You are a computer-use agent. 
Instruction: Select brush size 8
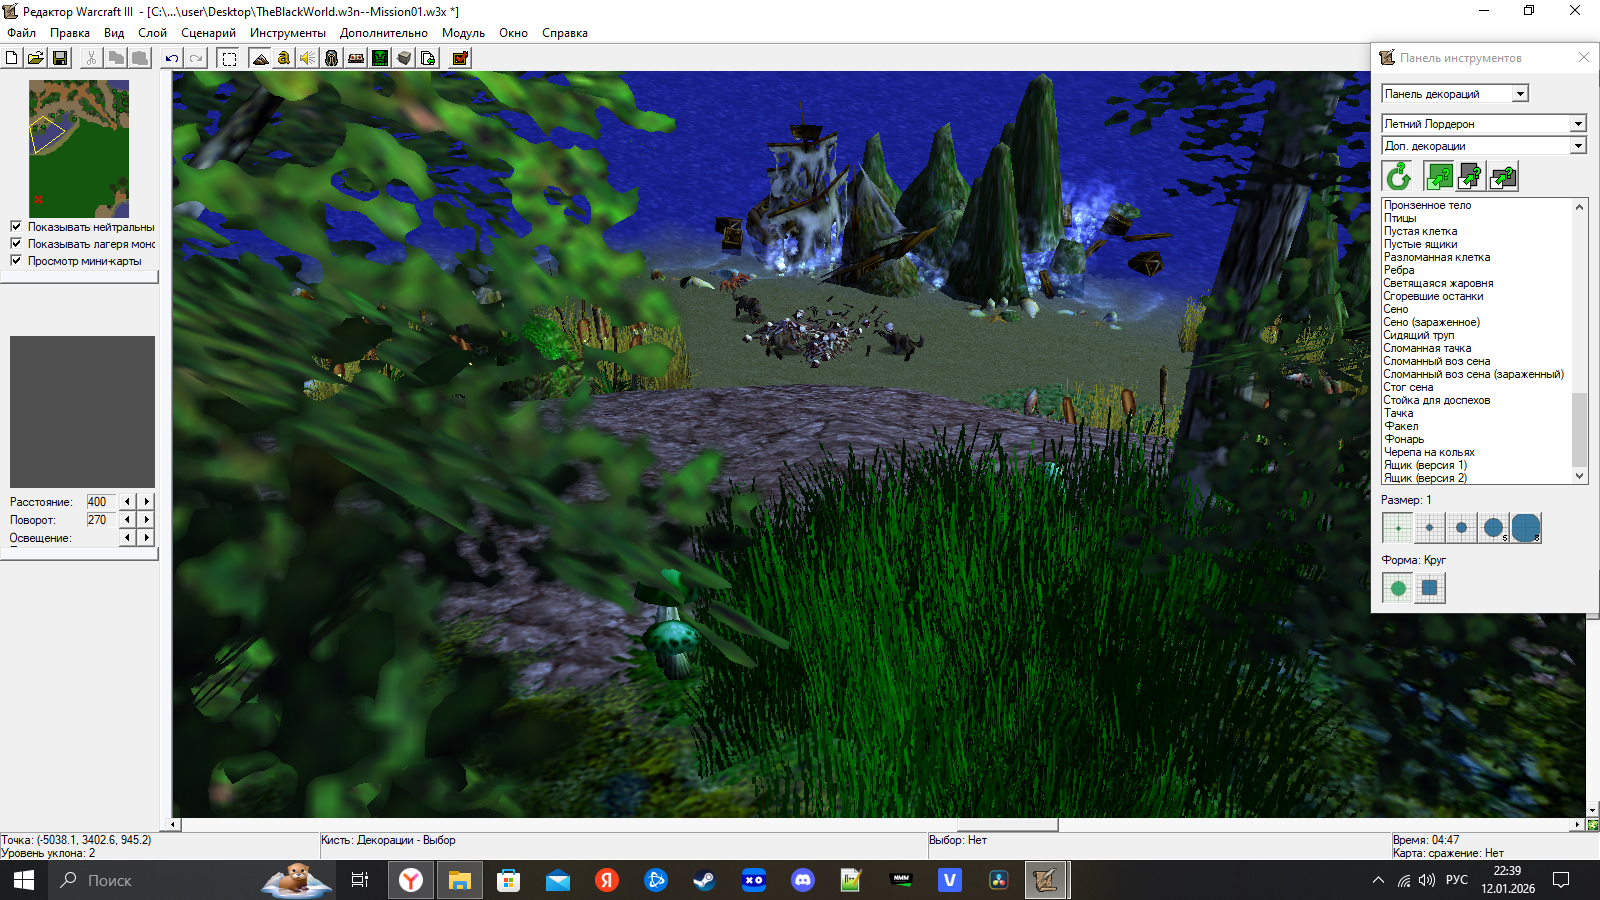click(x=1526, y=528)
